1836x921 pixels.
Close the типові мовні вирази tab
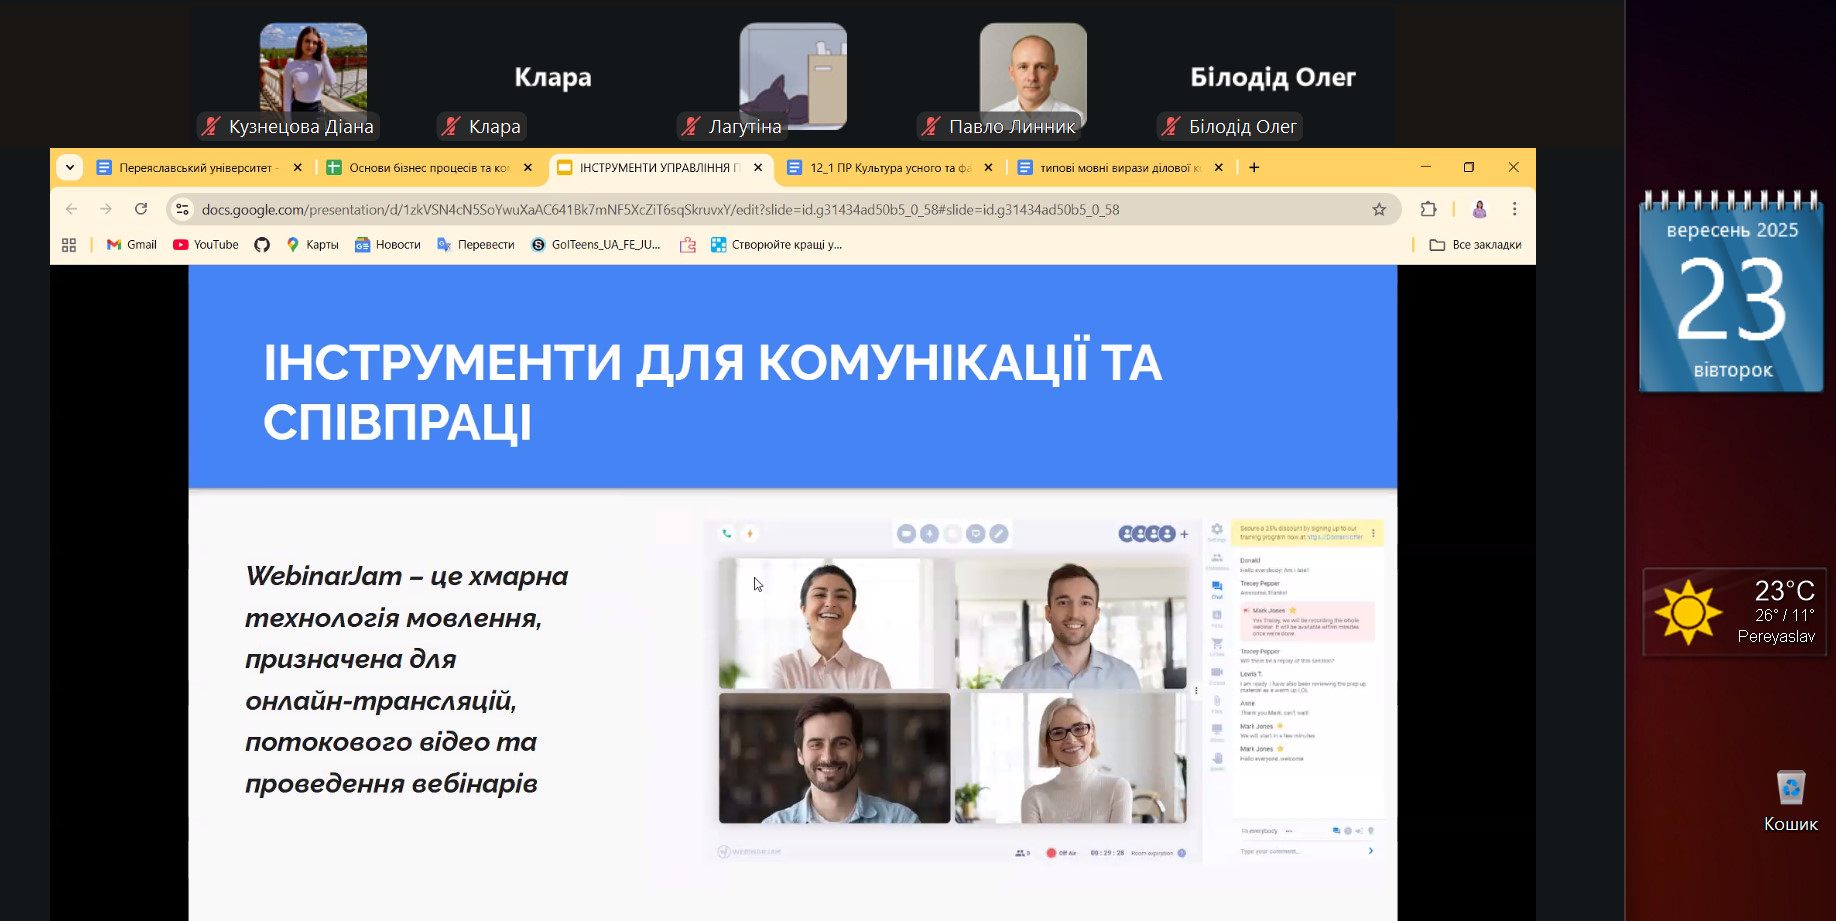click(x=1218, y=168)
